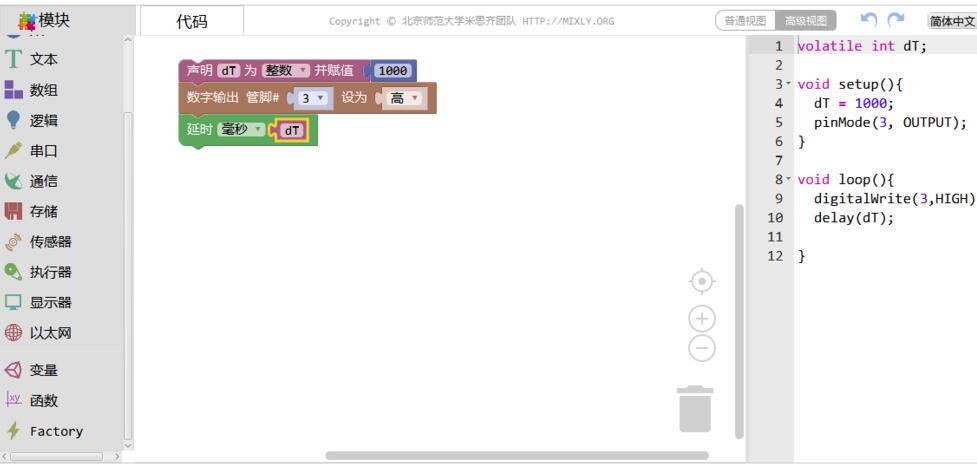This screenshot has height=464, width=977.
Task: Switch to 高级视图 advanced view
Action: point(805,21)
